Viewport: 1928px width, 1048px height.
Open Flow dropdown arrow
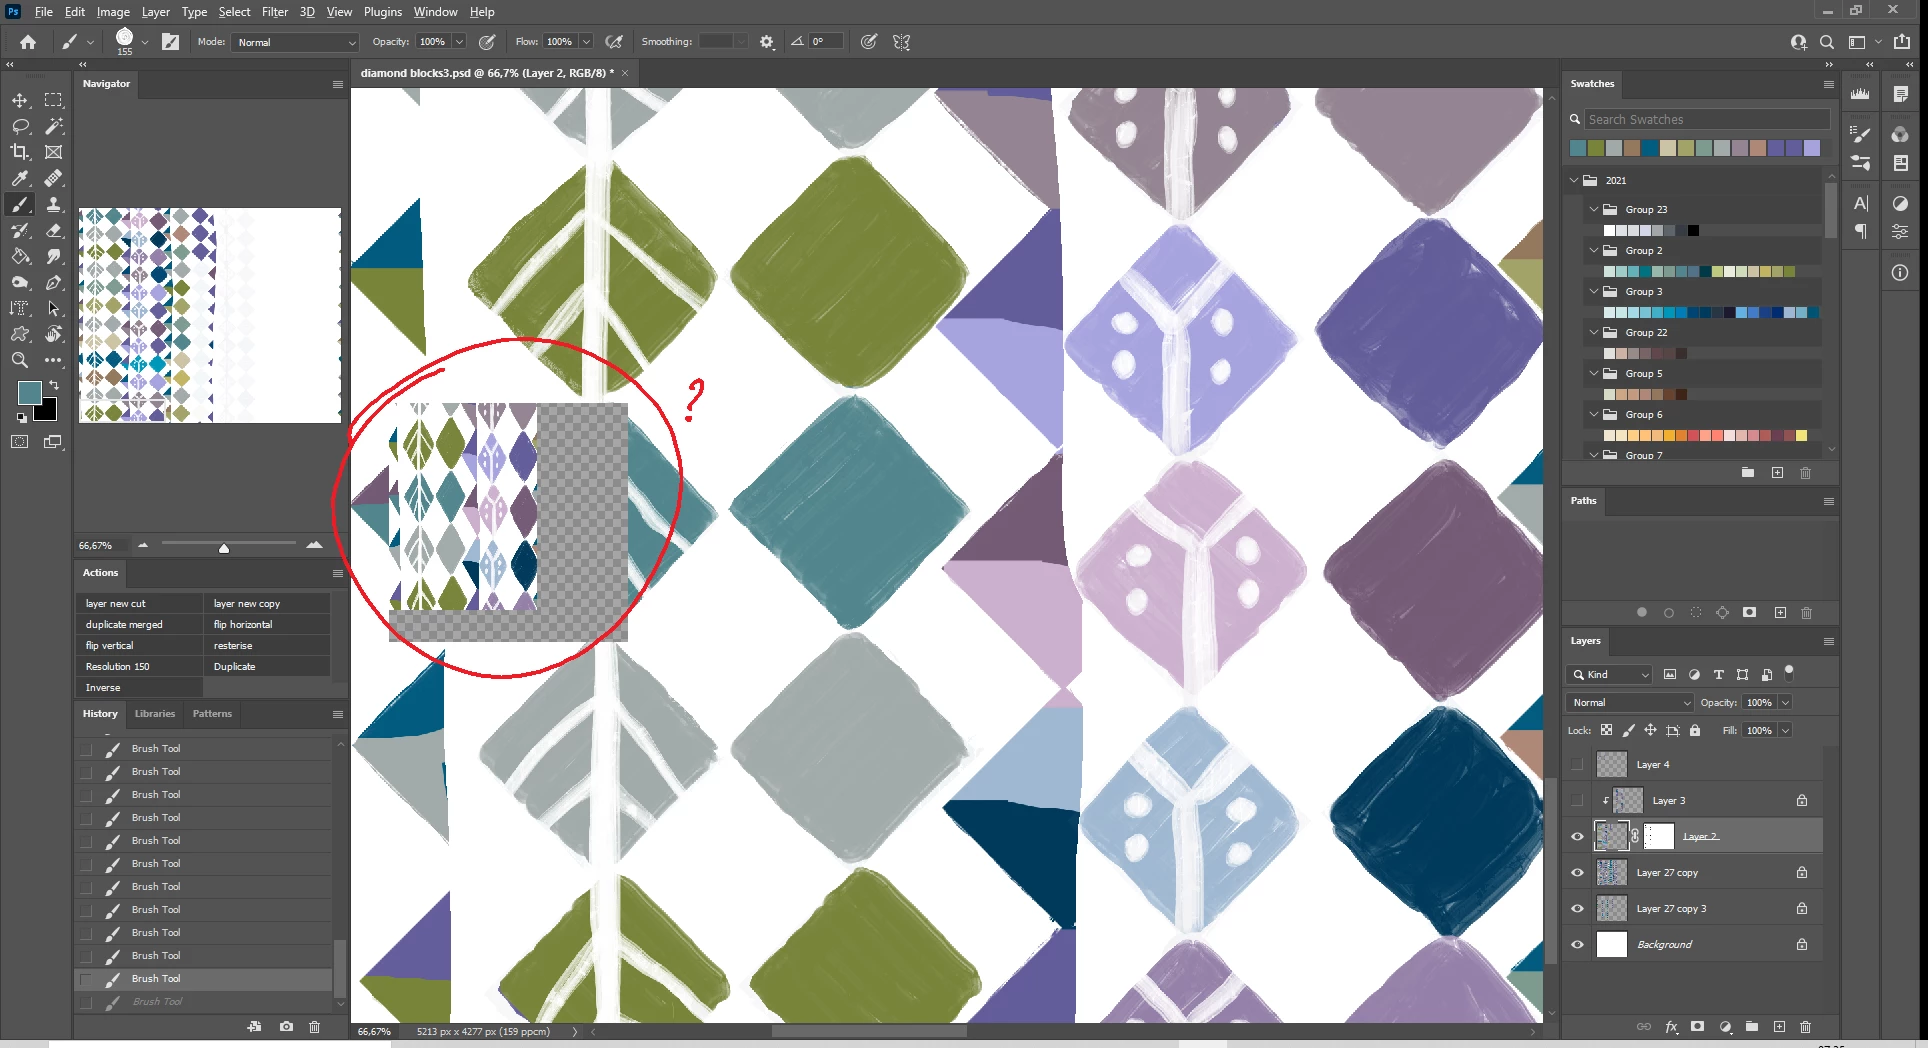click(x=586, y=42)
